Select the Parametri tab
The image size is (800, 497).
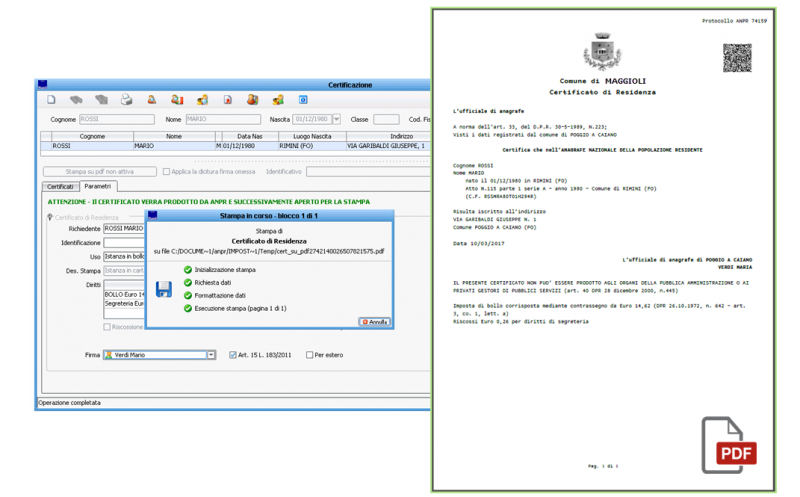(98, 186)
